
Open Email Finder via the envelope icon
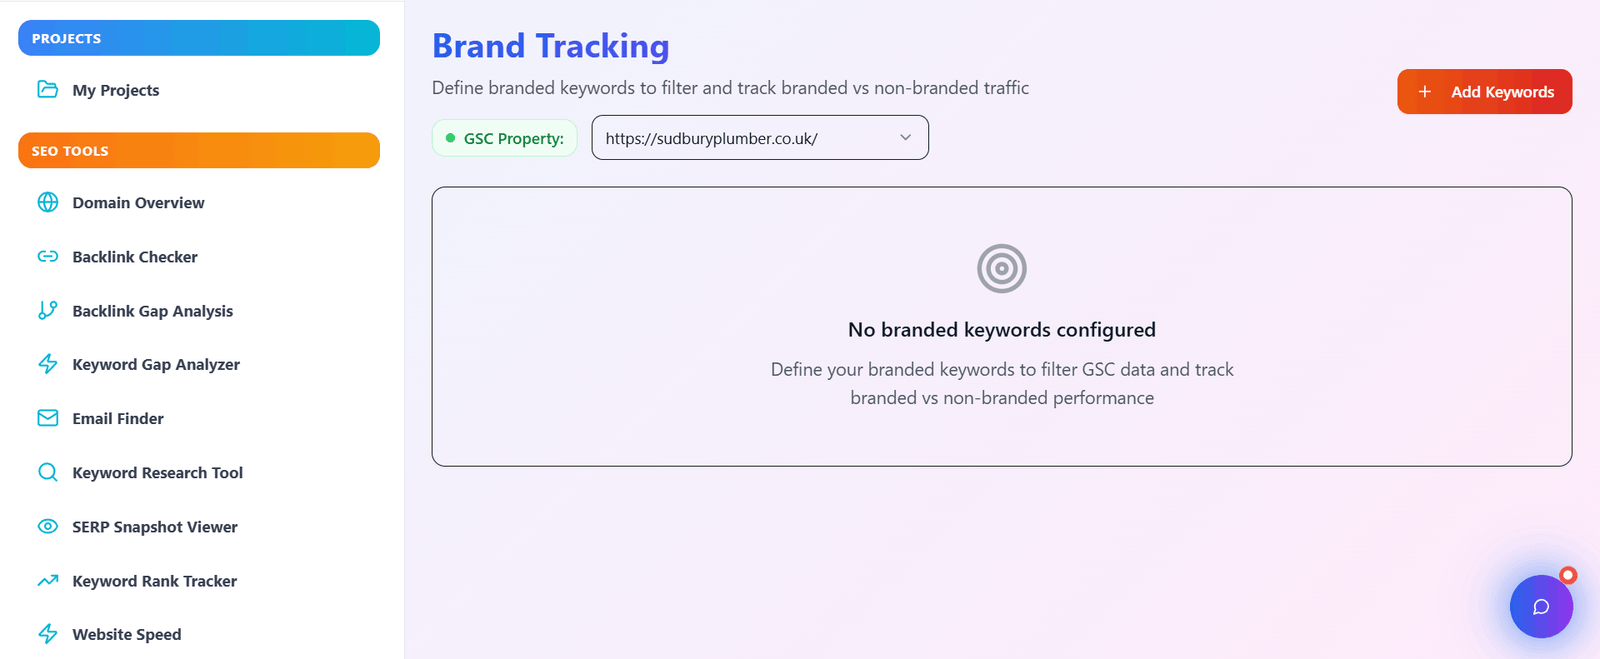point(47,418)
